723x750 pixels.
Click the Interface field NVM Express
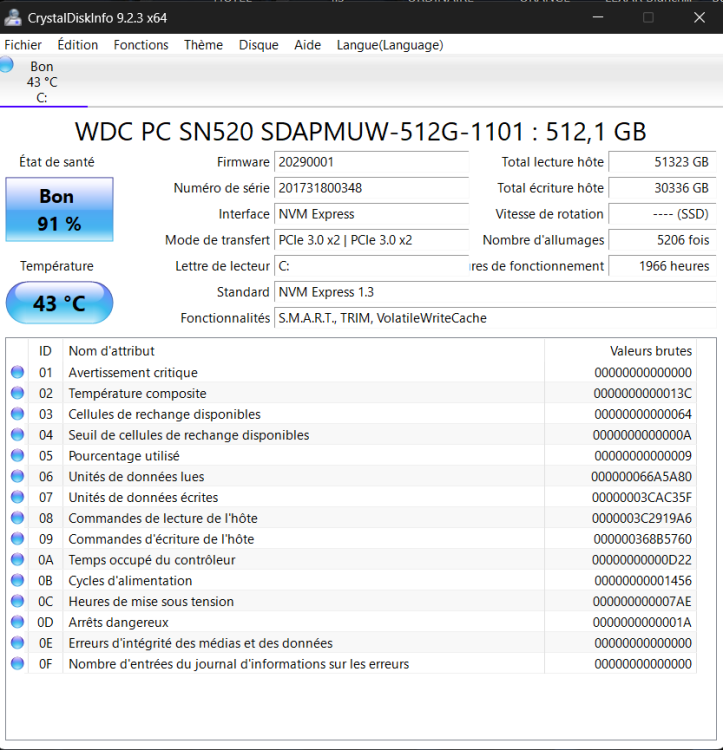point(371,214)
